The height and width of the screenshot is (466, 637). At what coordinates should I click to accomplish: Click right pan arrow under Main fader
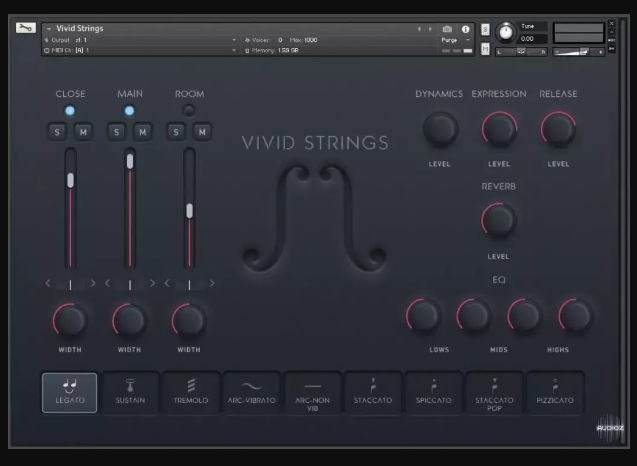(x=152, y=283)
